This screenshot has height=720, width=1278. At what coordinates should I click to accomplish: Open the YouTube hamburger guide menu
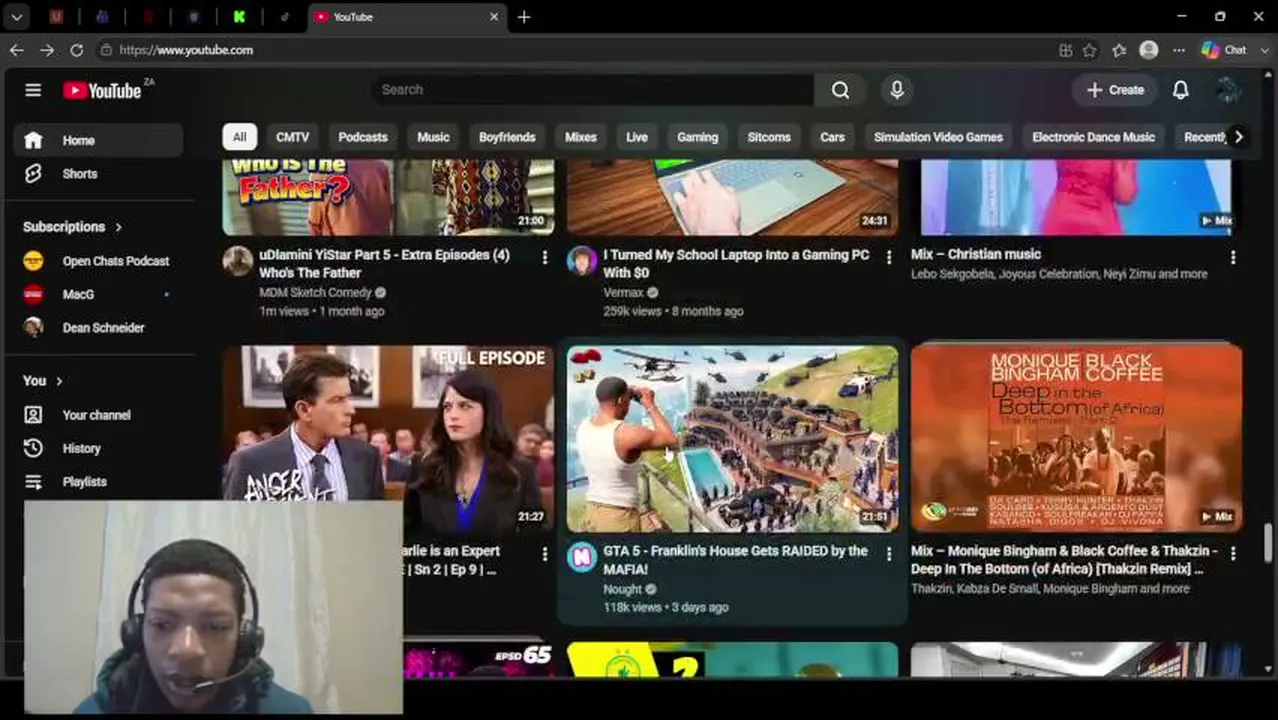33,90
